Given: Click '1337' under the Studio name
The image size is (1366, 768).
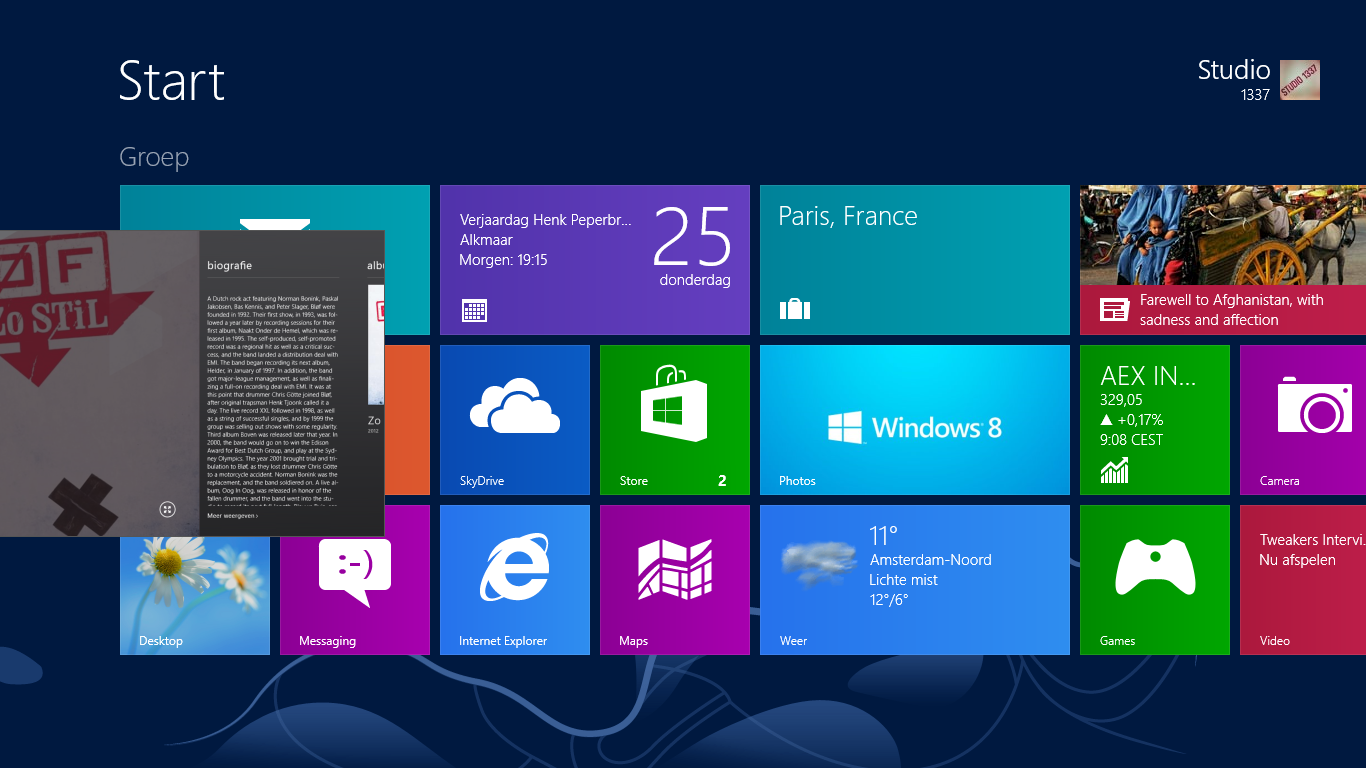Looking at the screenshot, I should [x=1255, y=95].
